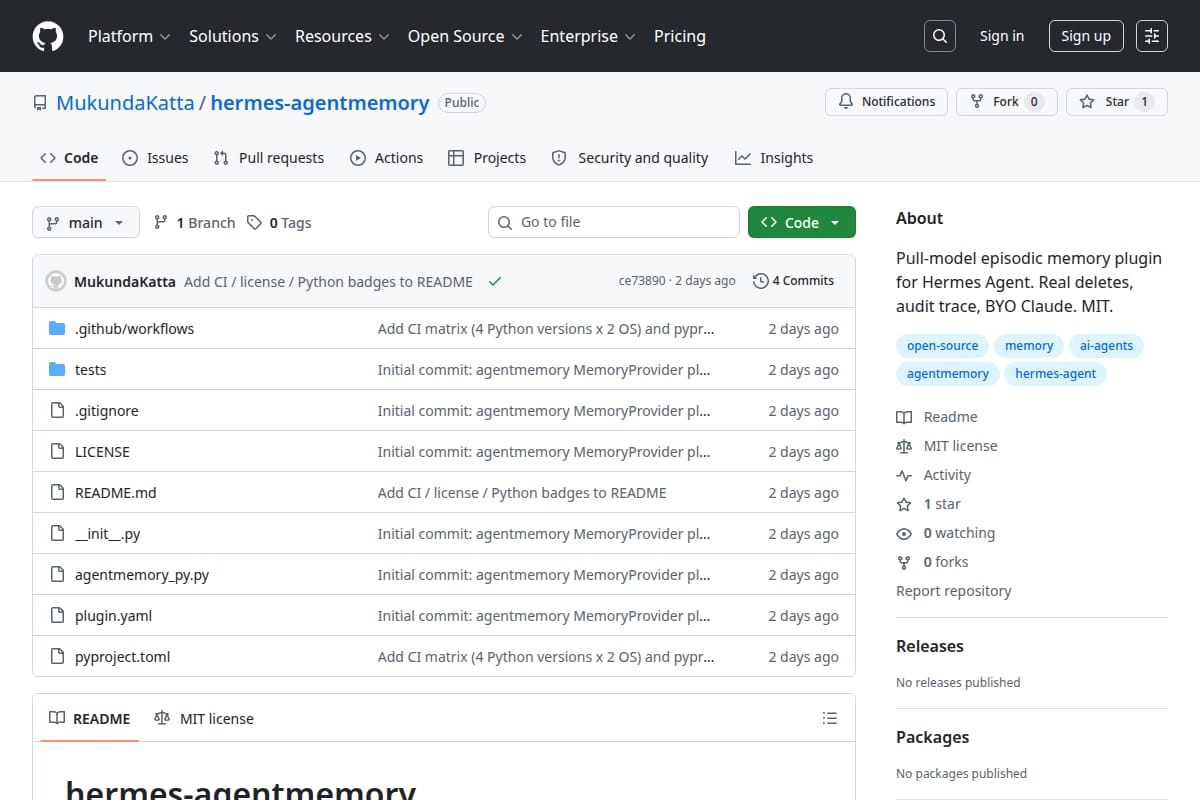Expand the Open Source menu

coord(465,36)
